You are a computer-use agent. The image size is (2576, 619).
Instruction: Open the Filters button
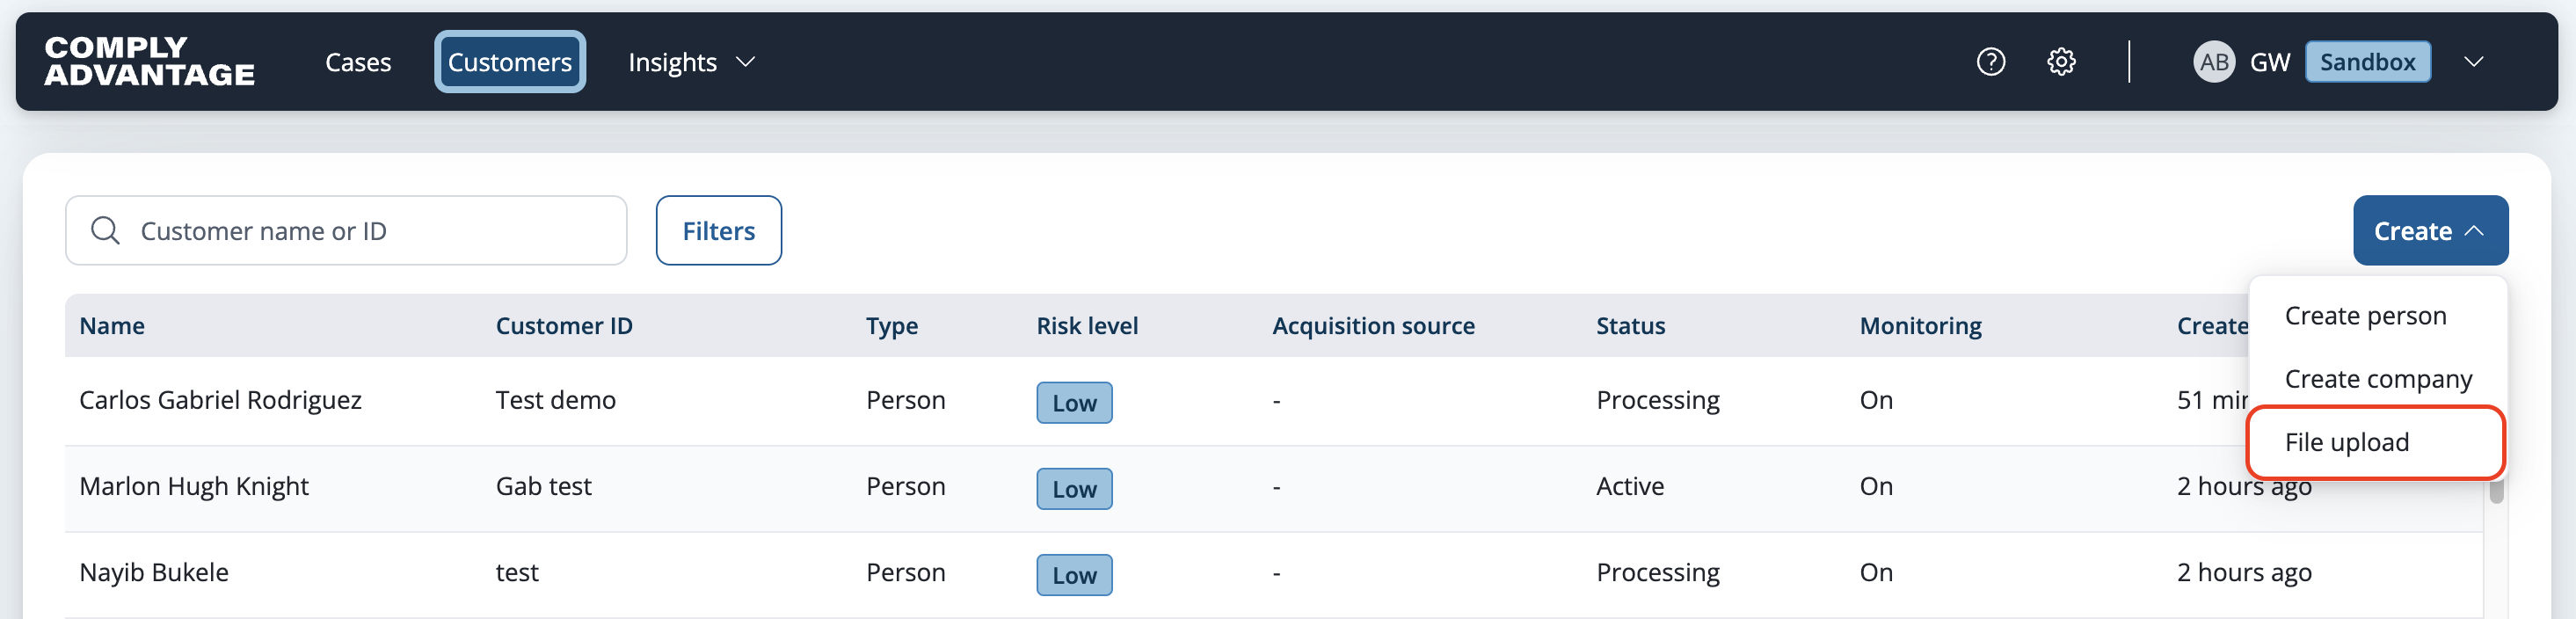718,231
